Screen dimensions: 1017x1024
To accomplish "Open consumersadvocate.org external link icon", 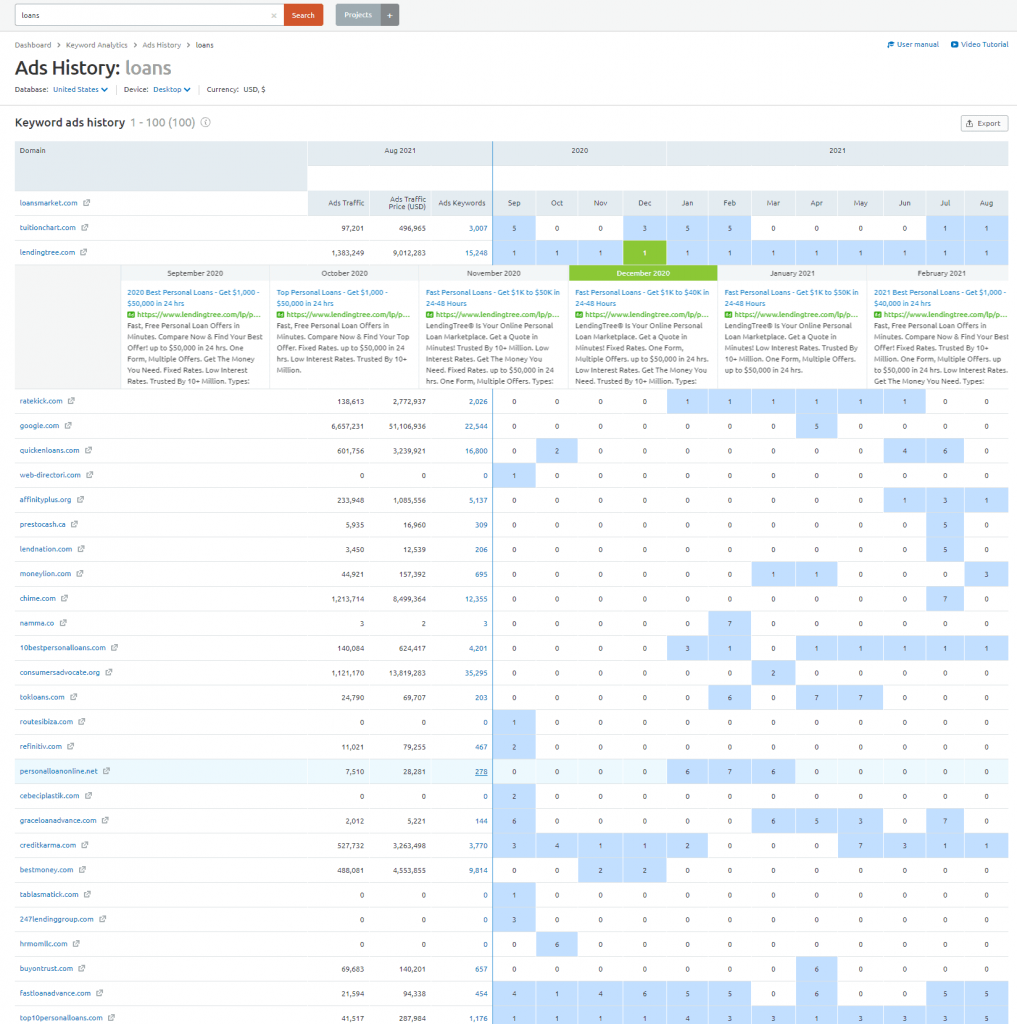I will pyautogui.click(x=109, y=673).
